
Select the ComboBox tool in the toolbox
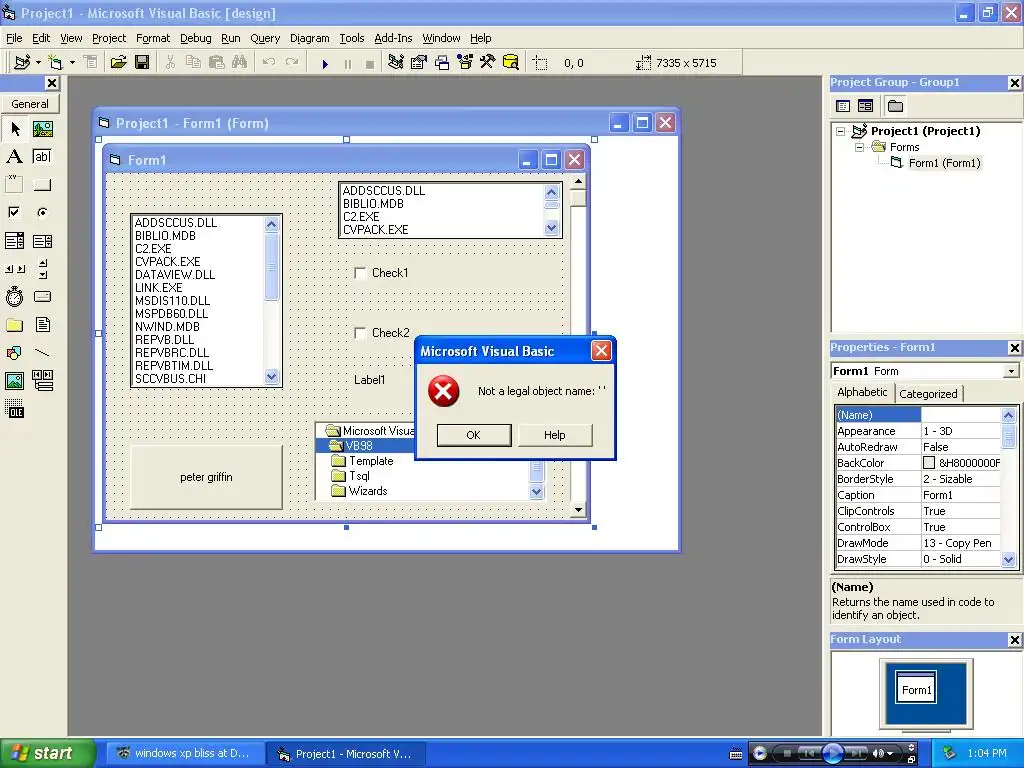(14, 241)
